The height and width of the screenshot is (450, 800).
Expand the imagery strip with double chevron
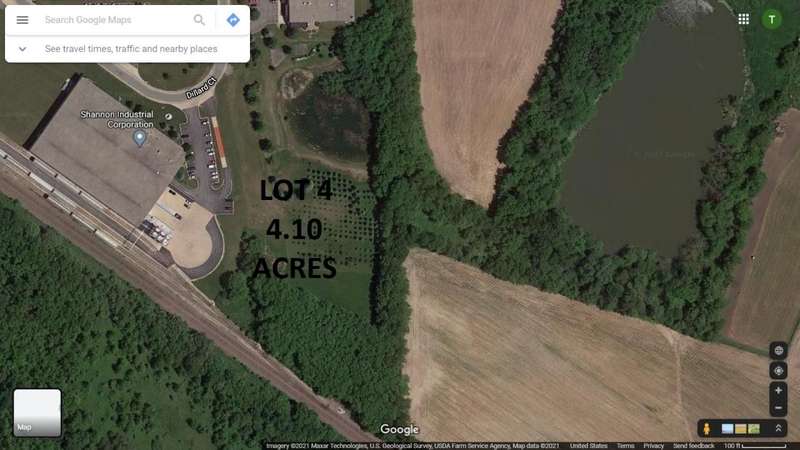[779, 429]
